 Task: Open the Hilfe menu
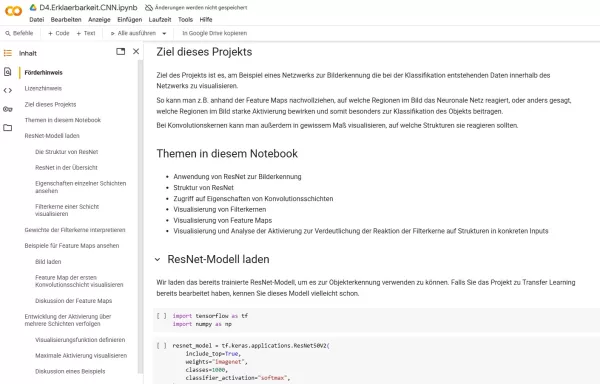pyautogui.click(x=205, y=20)
